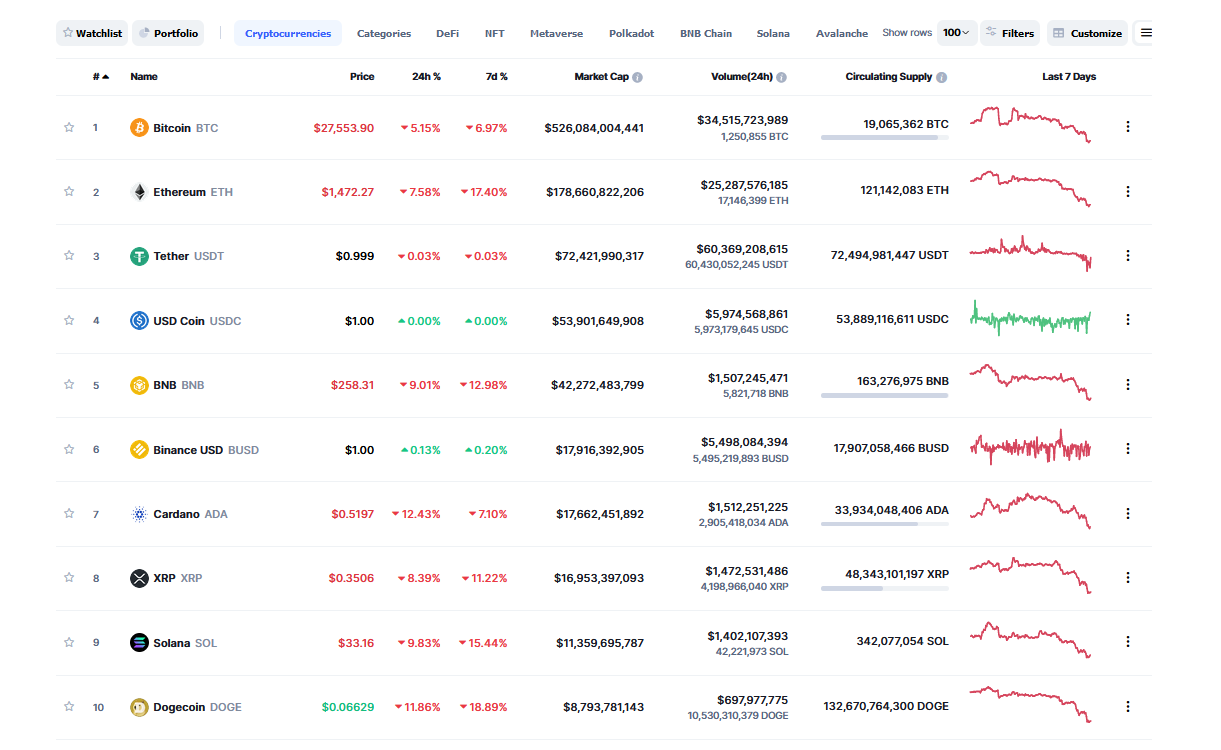
Task: Open the Portfolio button
Action: click(x=168, y=33)
